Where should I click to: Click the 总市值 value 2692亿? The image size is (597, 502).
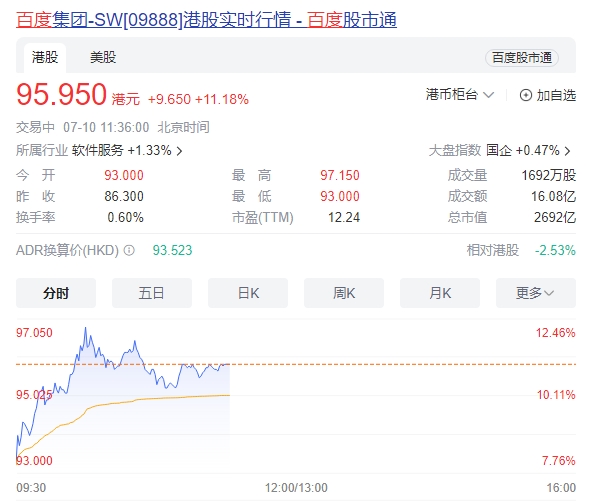point(555,217)
